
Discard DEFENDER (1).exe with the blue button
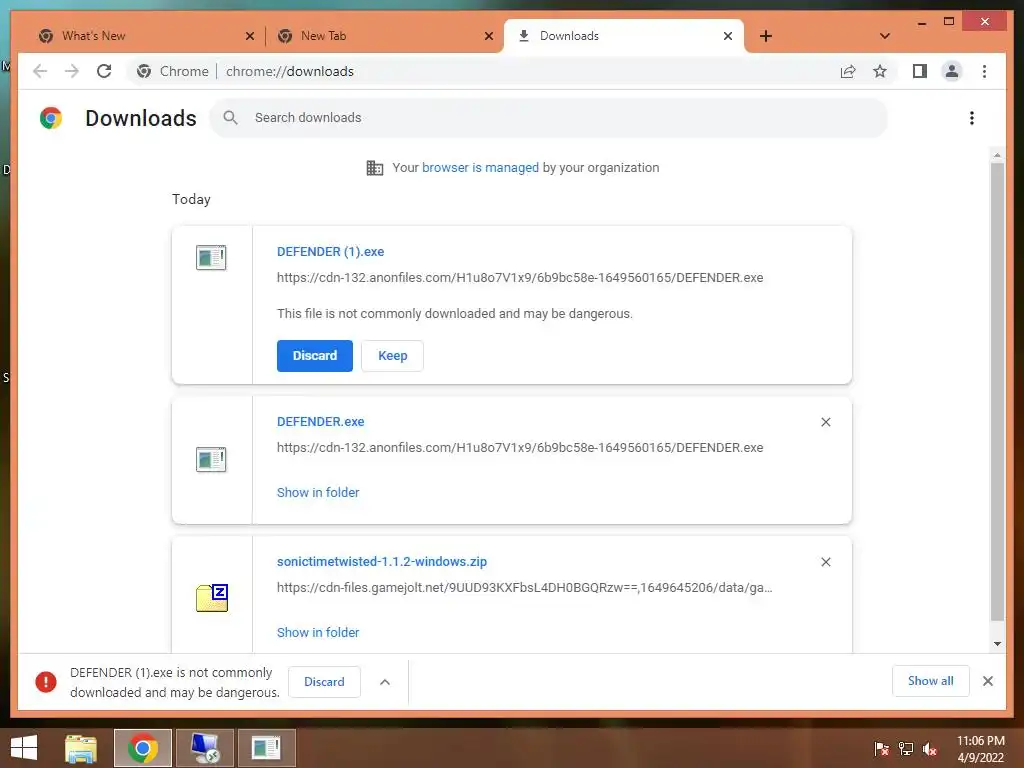pyautogui.click(x=315, y=356)
